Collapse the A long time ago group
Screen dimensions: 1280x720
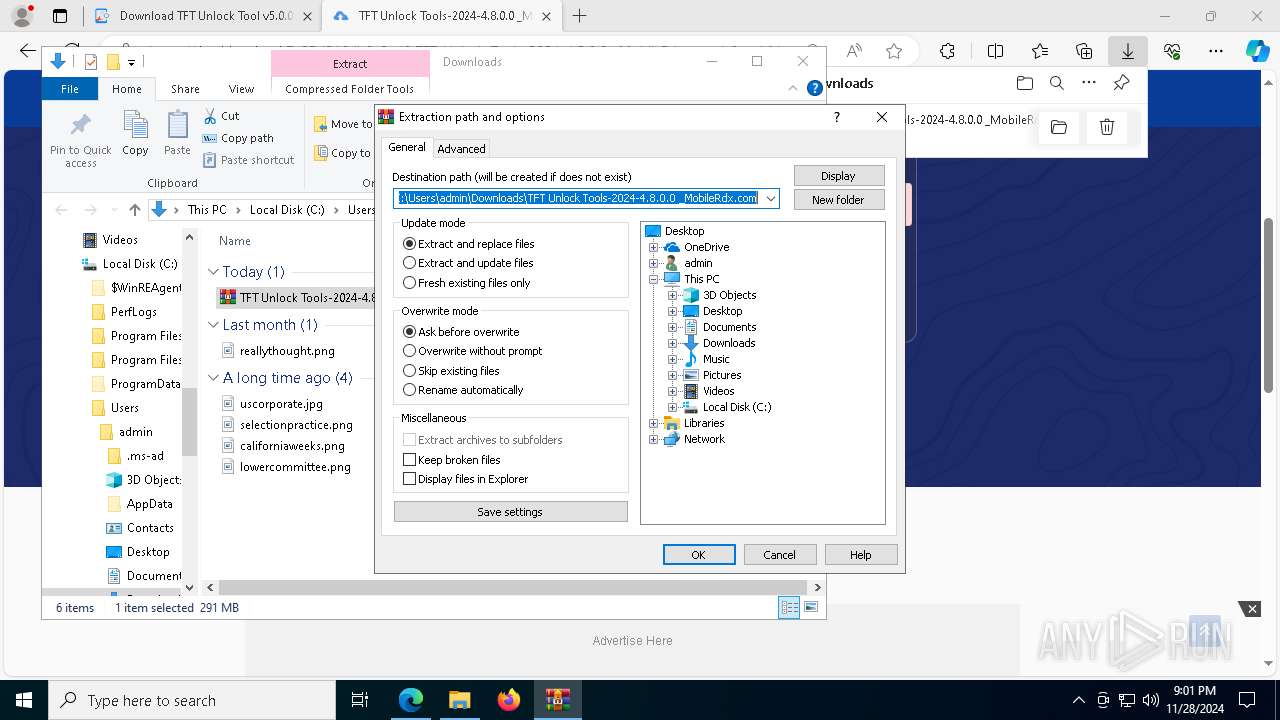click(x=213, y=378)
